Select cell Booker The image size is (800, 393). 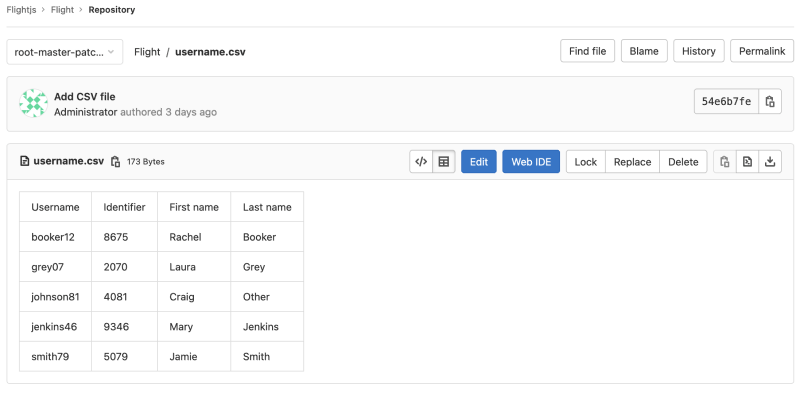pos(267,237)
